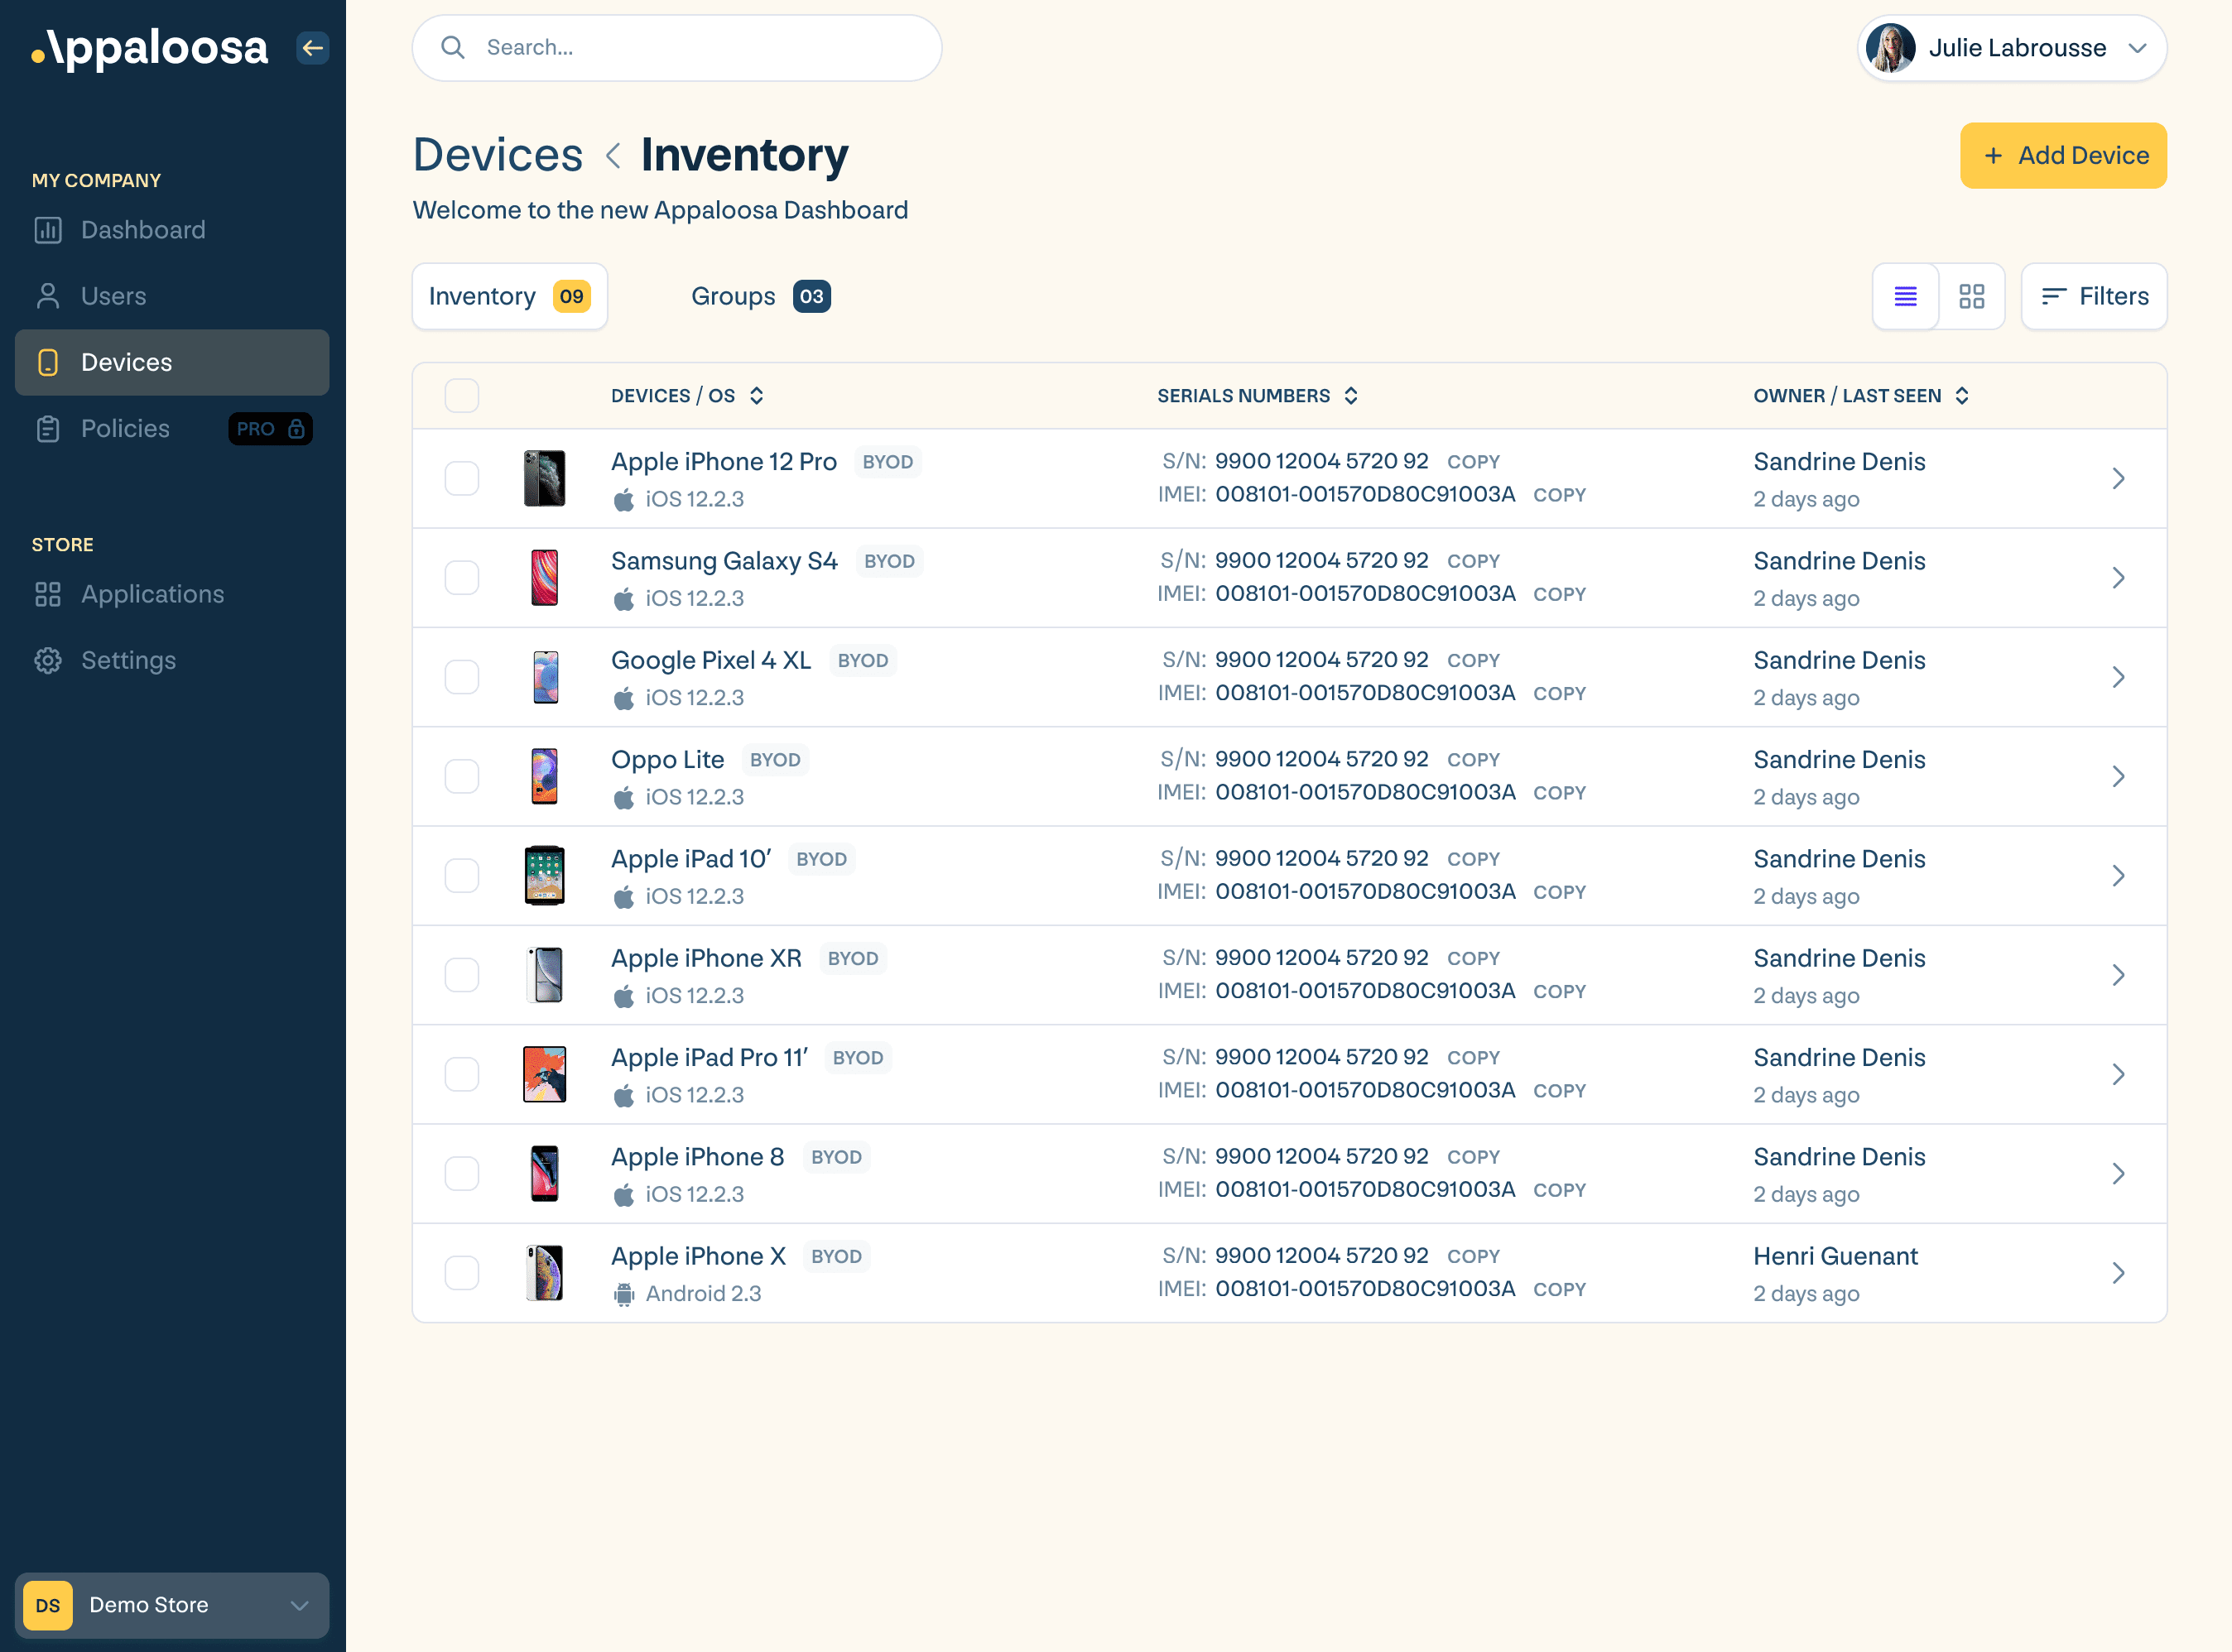Open Settings in sidebar
Viewport: 2232px width, 1652px height.
point(172,660)
